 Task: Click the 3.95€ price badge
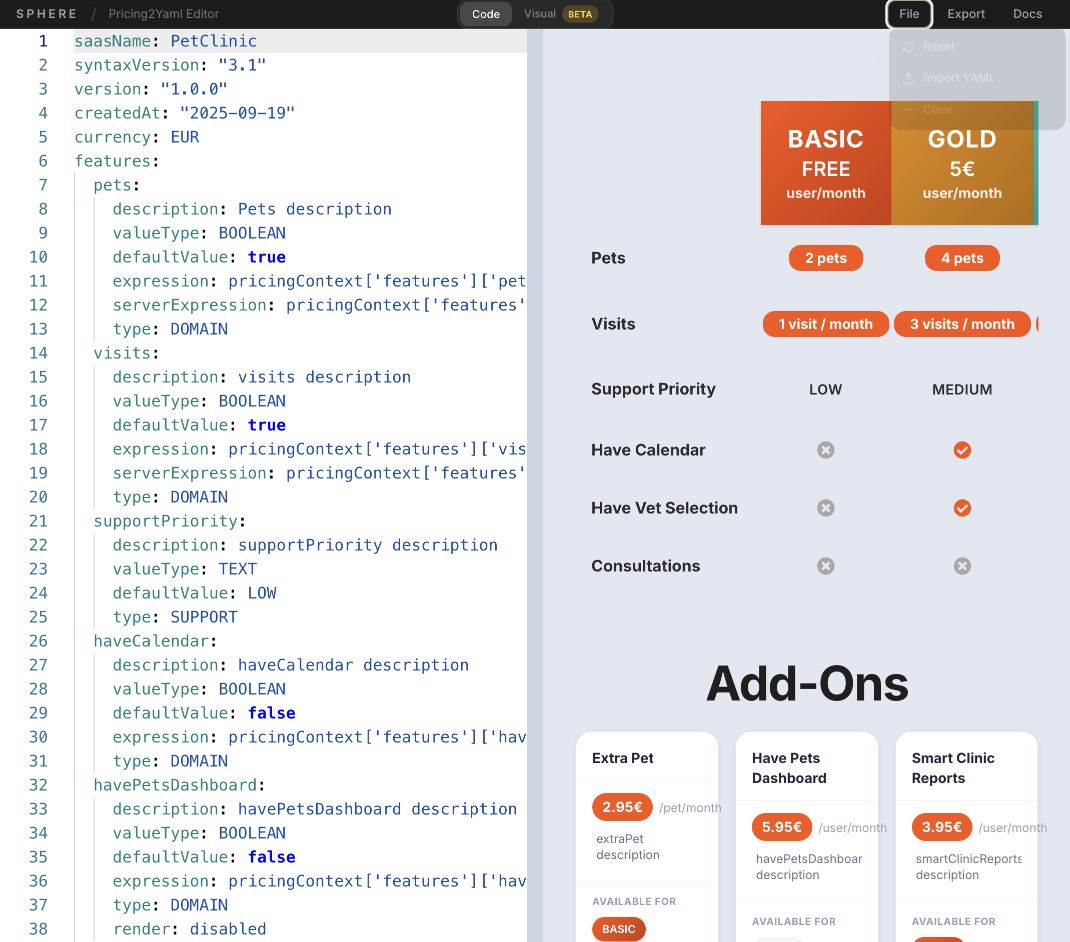942,827
